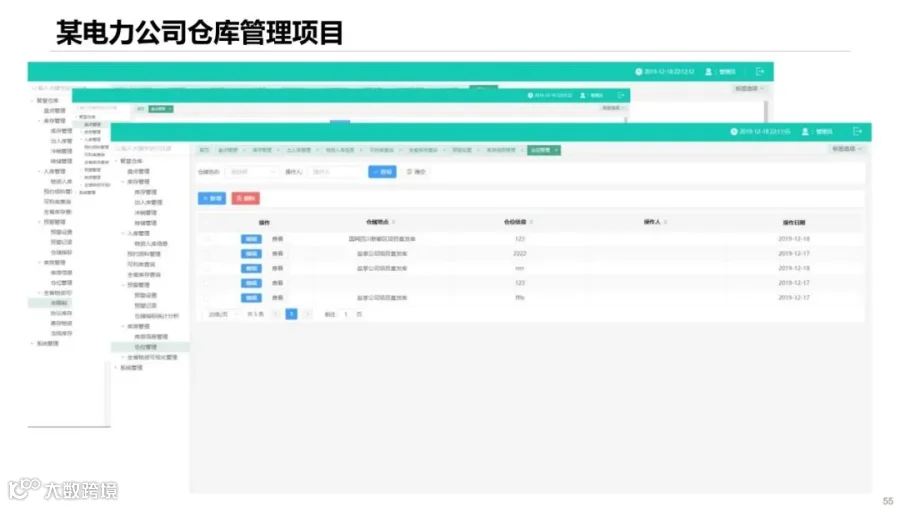Click 编辑 on the row with rrrr

(251, 268)
